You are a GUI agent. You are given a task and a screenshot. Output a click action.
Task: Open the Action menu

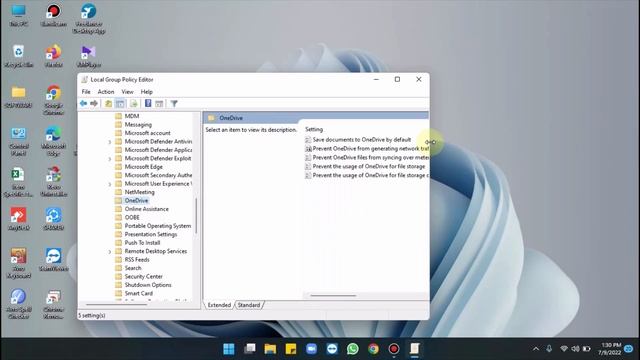[x=106, y=92]
